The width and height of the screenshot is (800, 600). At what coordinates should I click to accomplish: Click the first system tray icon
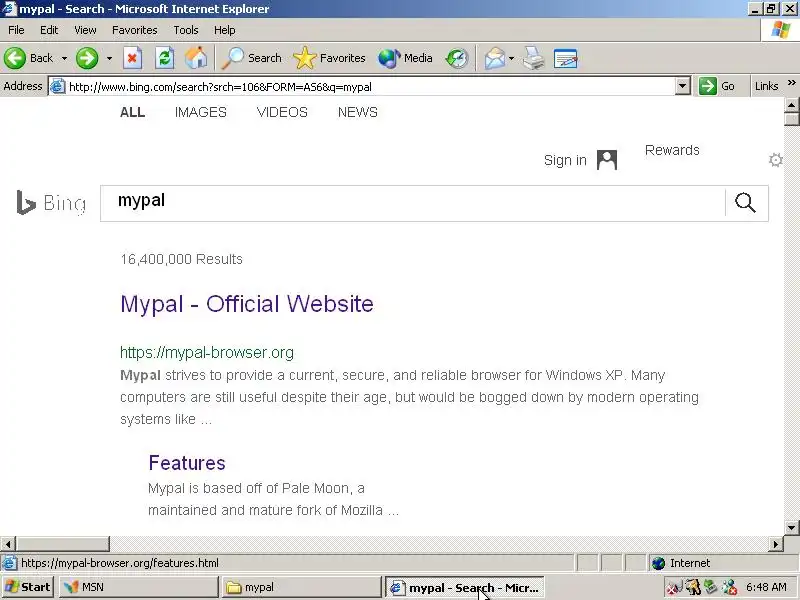[x=674, y=588]
